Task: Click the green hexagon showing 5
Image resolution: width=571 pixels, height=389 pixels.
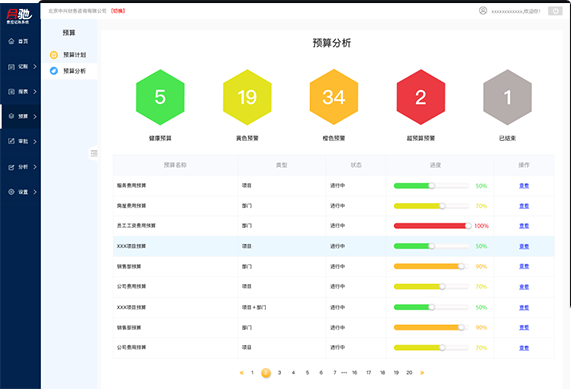Action: (160, 97)
